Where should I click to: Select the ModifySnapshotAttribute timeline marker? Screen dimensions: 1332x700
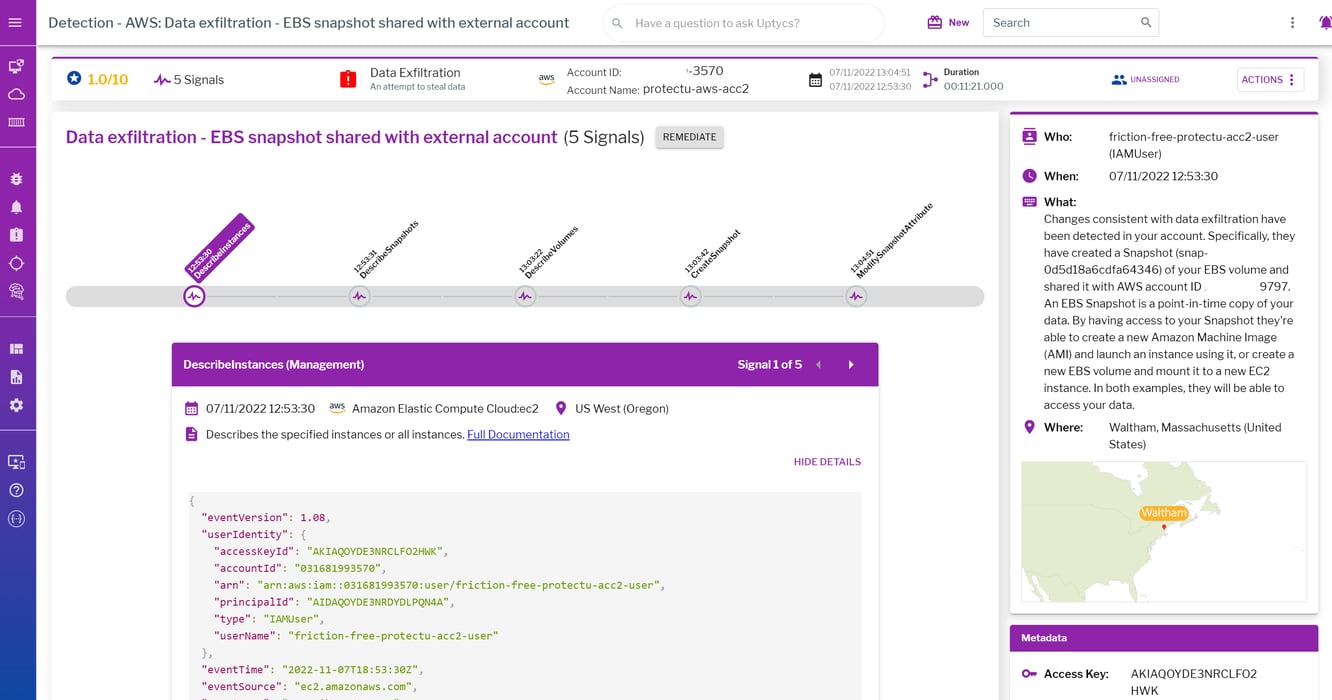tap(856, 296)
